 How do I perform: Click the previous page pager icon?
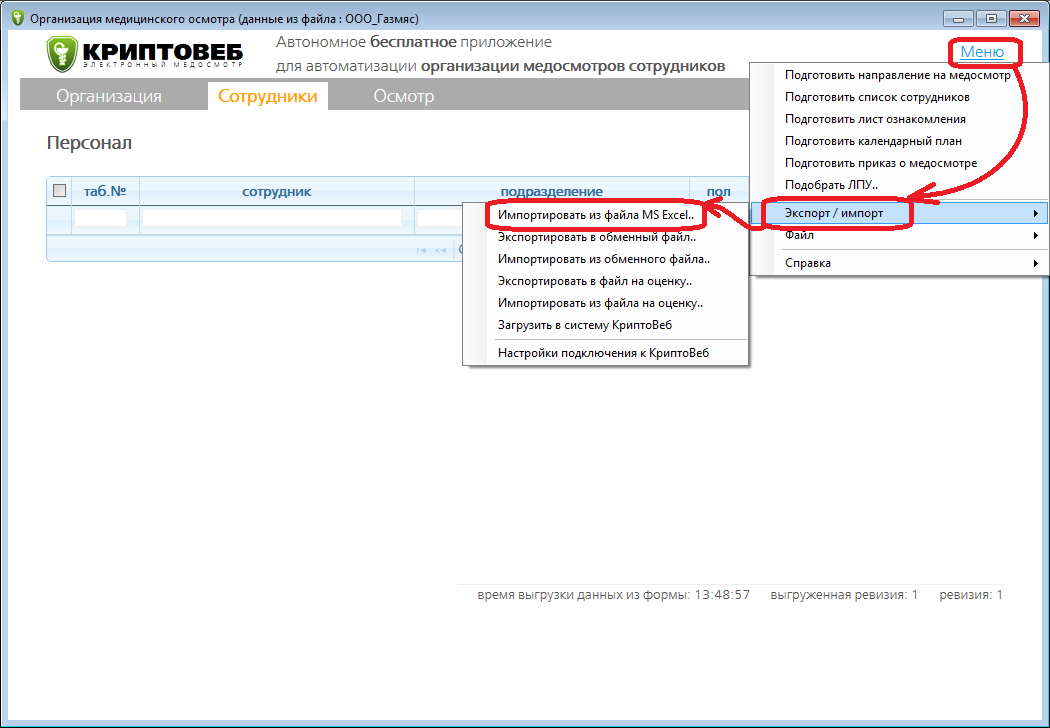coord(440,250)
